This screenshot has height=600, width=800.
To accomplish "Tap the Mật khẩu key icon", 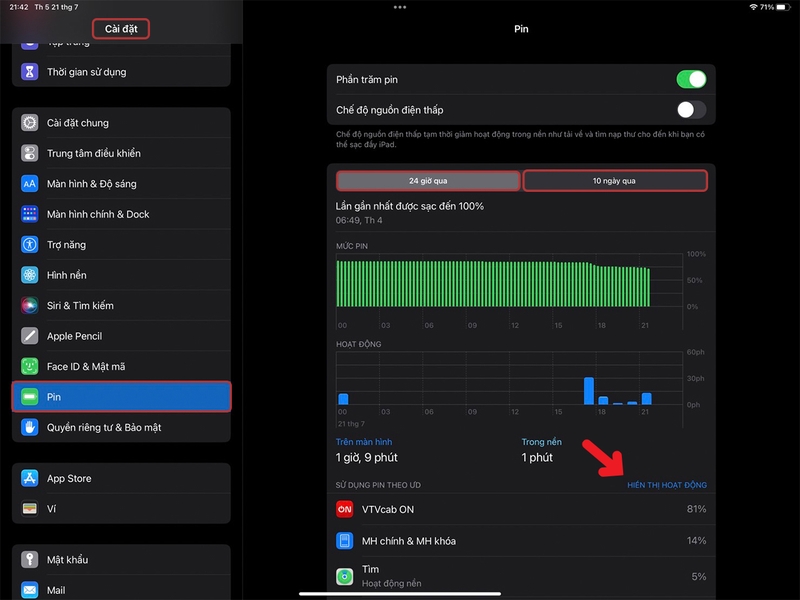I will tap(30, 560).
